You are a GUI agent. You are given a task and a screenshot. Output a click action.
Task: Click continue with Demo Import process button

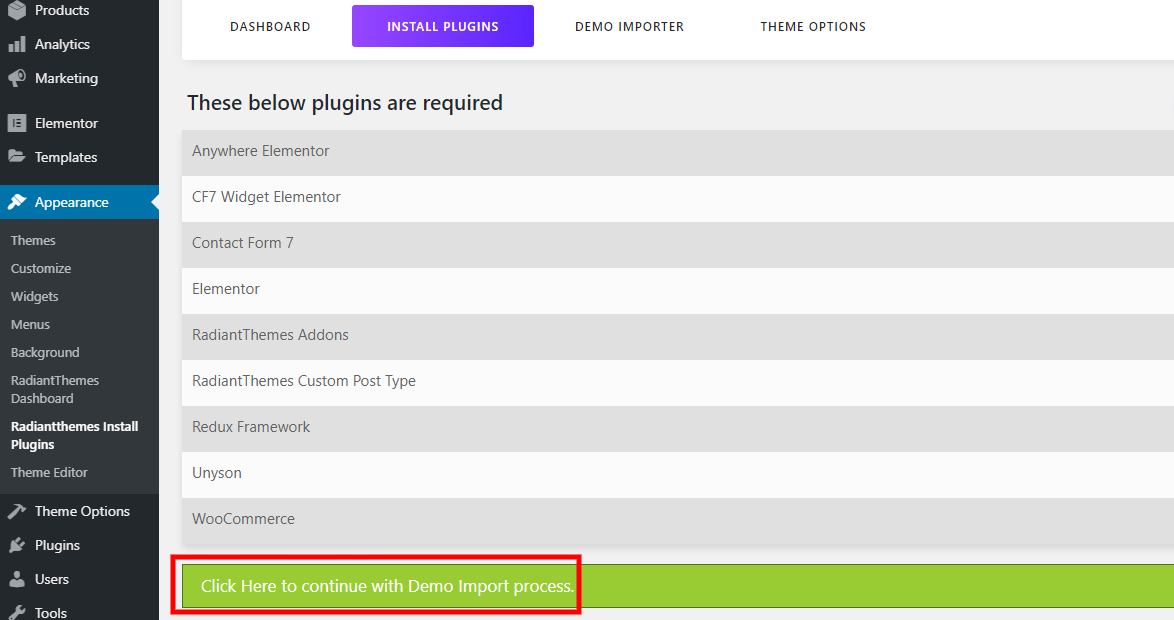[x=387, y=586]
